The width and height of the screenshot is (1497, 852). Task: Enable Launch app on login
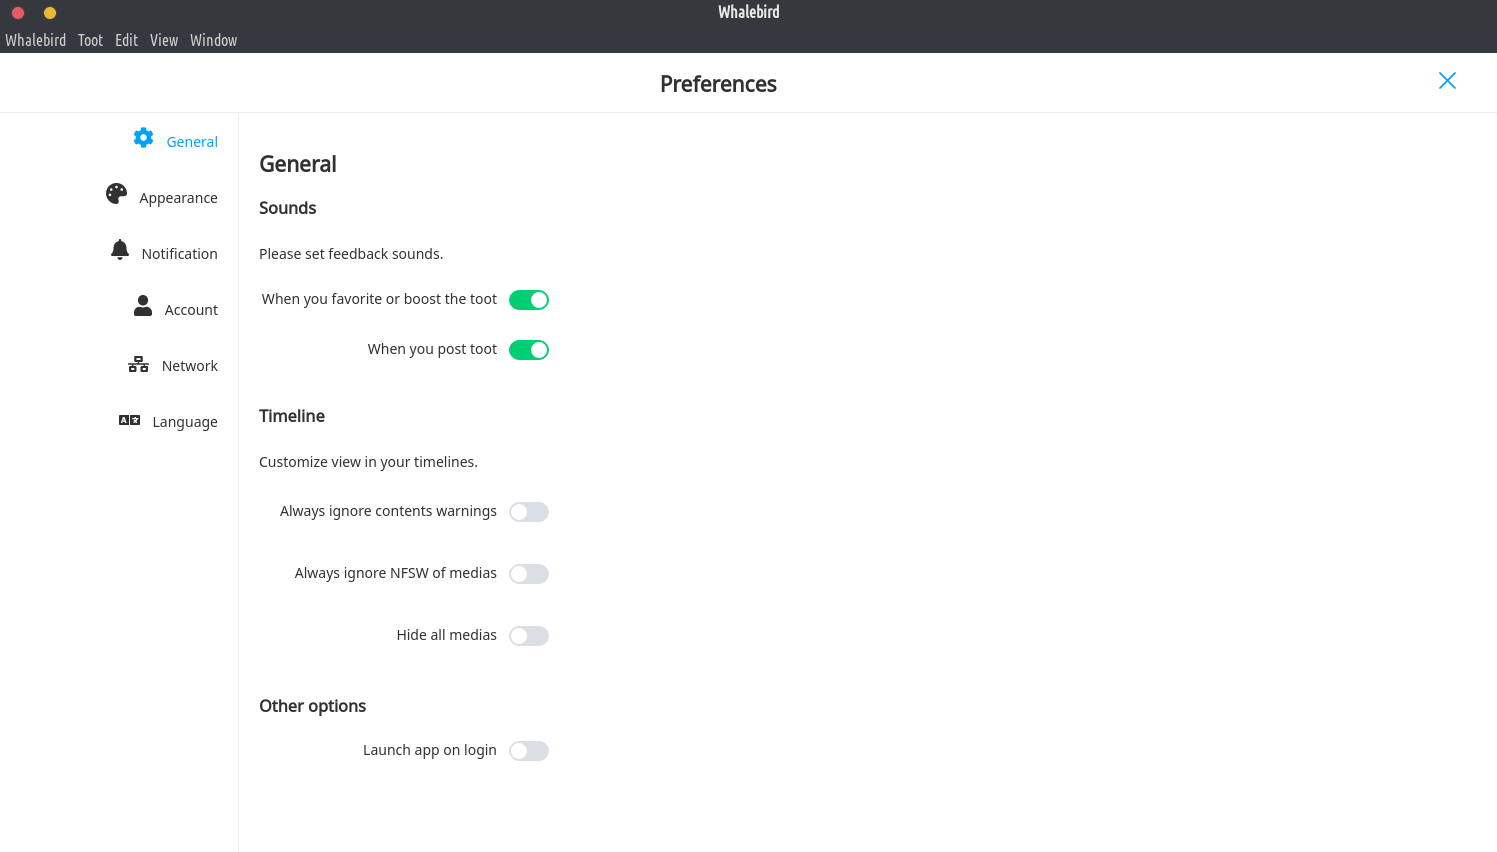529,751
